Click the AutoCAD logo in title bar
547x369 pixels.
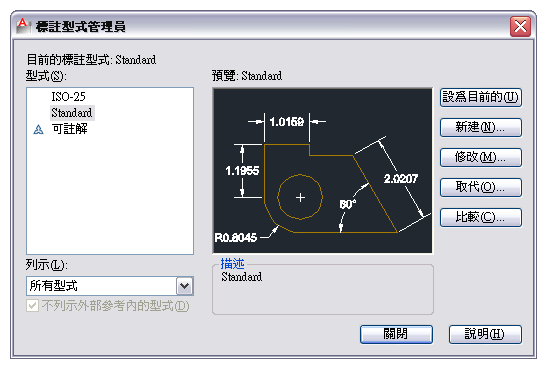click(22, 26)
